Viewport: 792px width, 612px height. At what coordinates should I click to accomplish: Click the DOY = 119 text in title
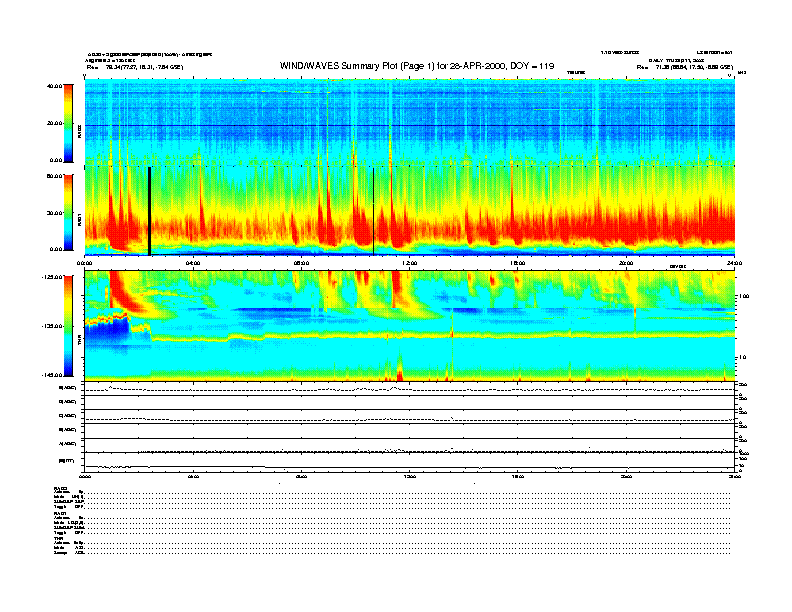tap(532, 66)
